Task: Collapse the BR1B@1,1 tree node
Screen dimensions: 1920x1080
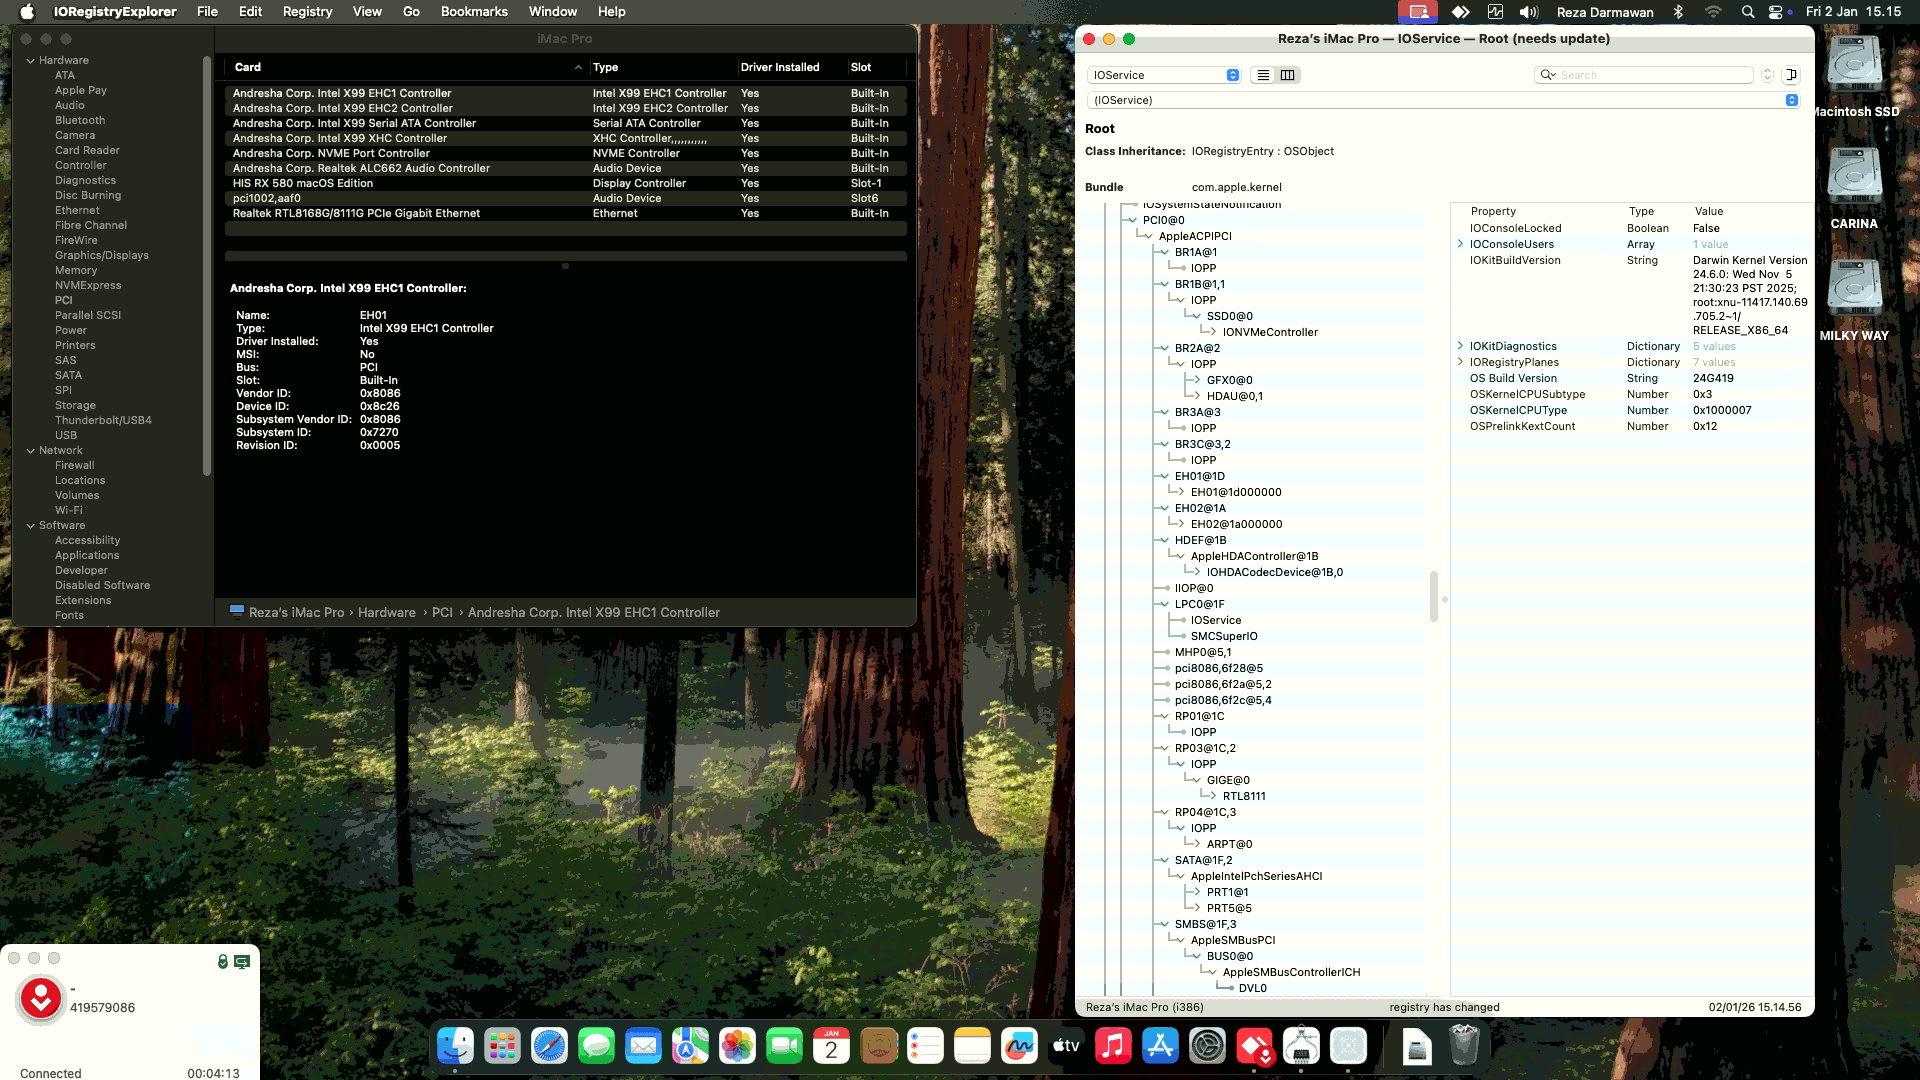Action: pos(1164,284)
